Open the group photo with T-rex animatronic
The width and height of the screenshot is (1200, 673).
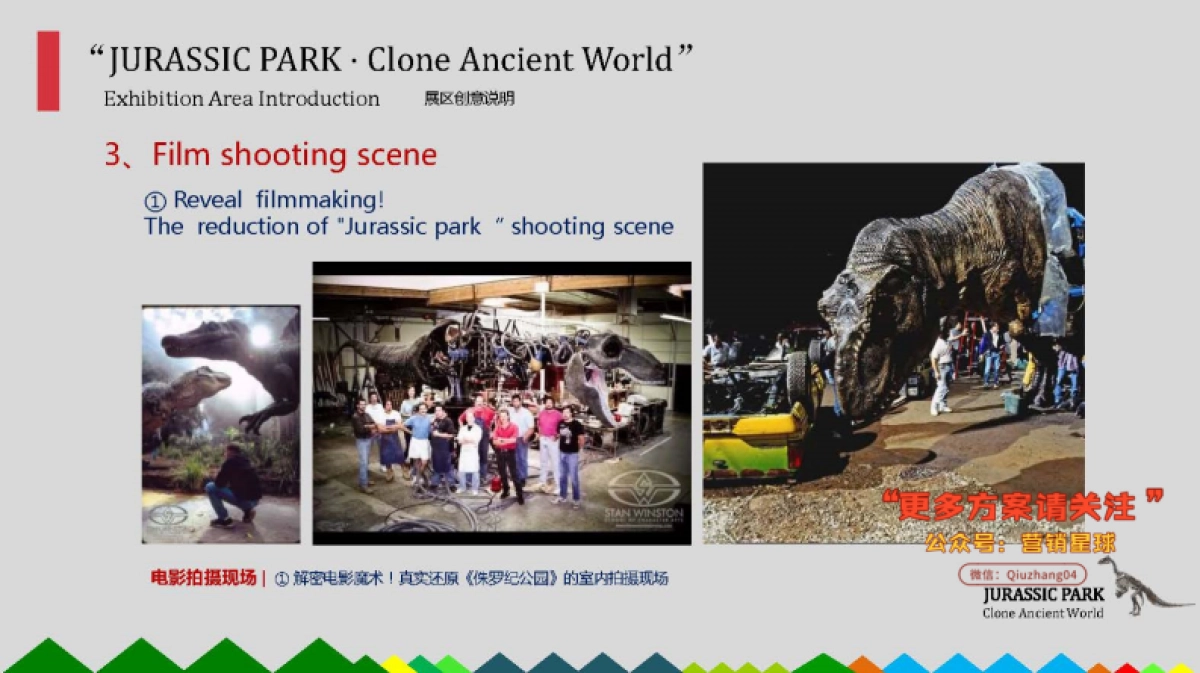tap(501, 403)
